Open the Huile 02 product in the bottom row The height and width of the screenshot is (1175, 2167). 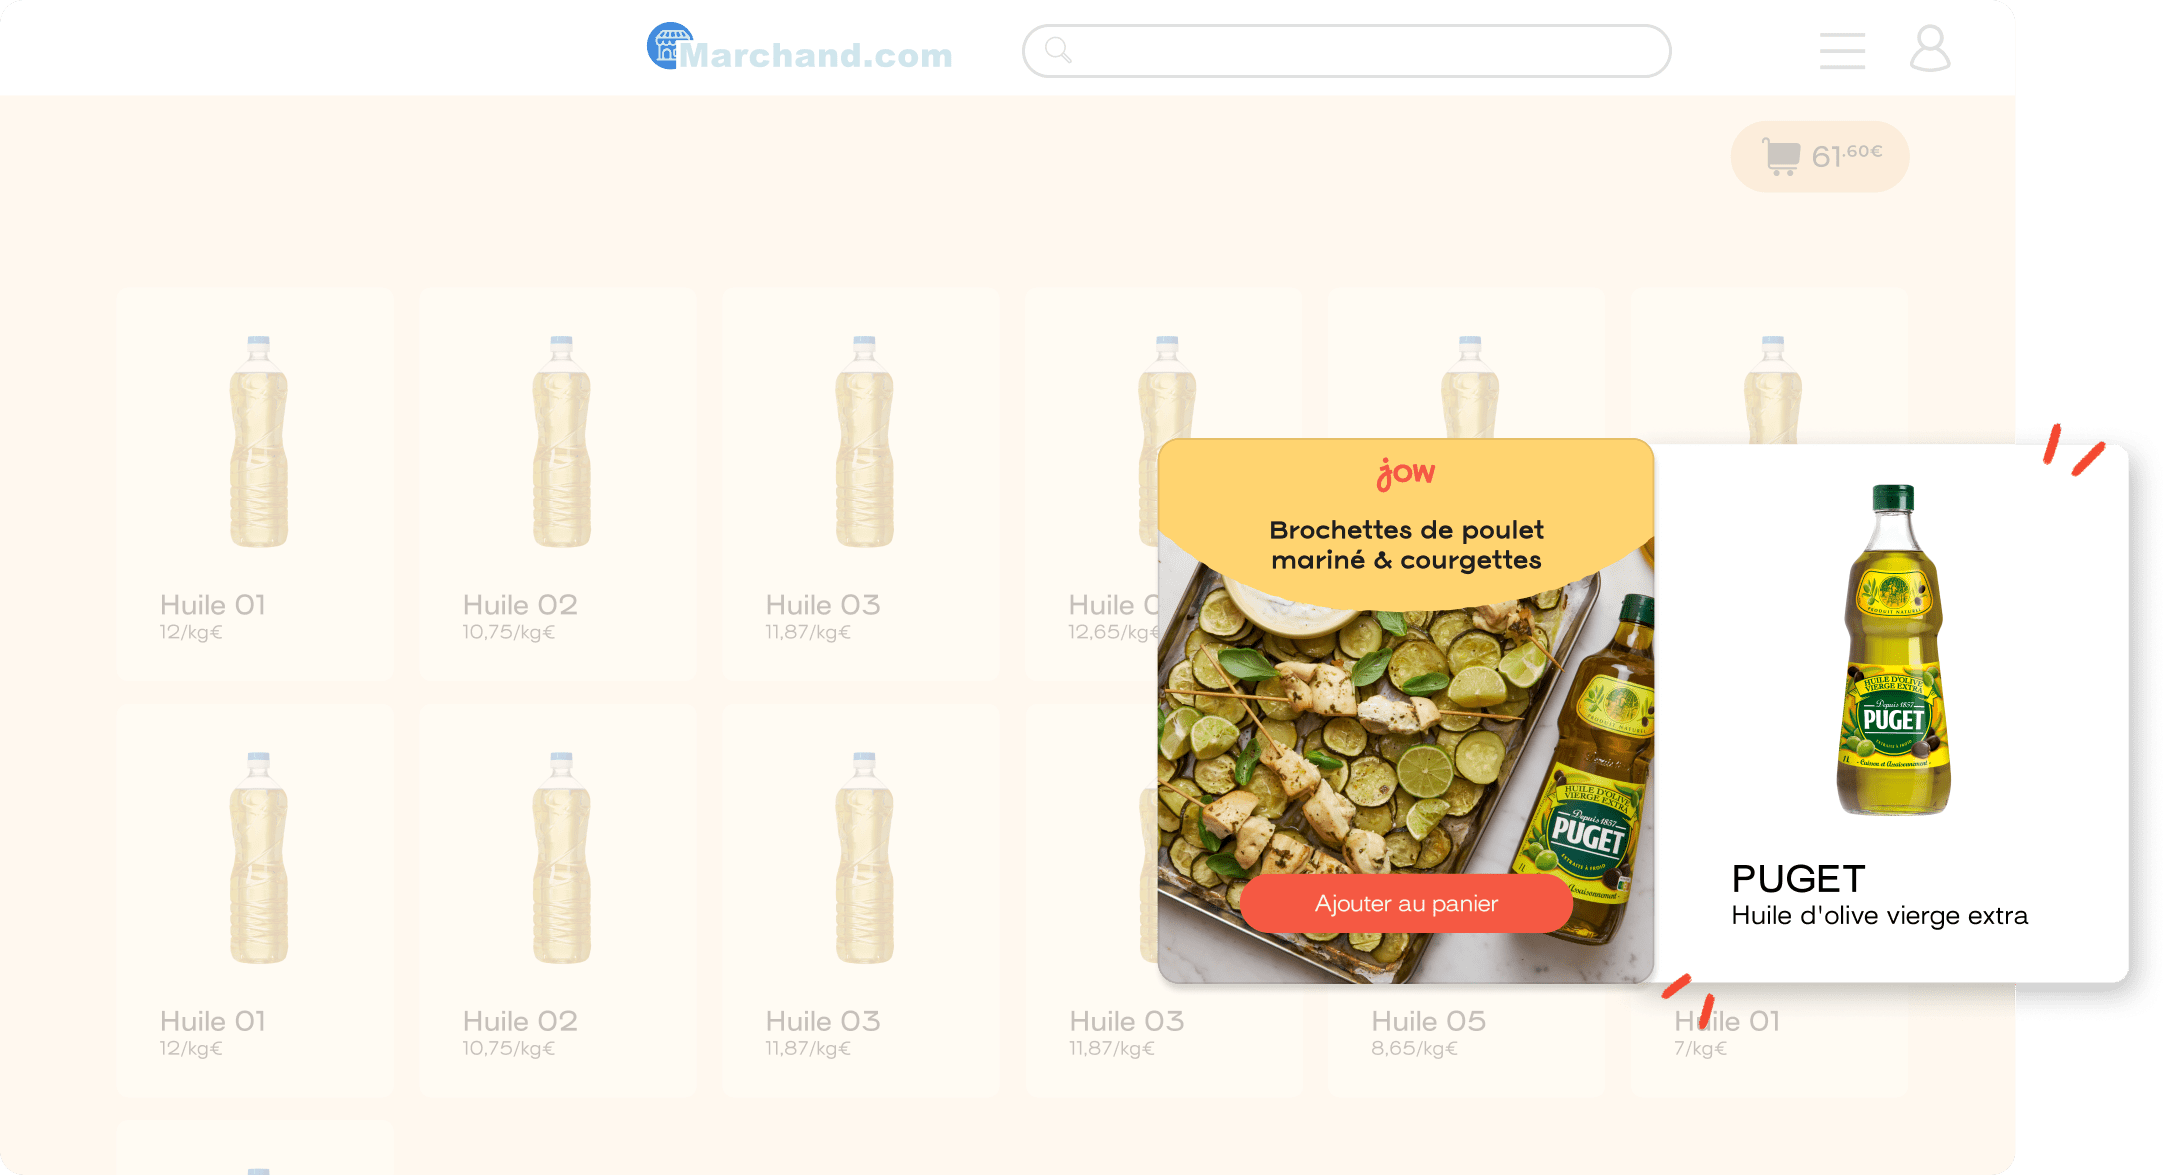[x=558, y=901]
